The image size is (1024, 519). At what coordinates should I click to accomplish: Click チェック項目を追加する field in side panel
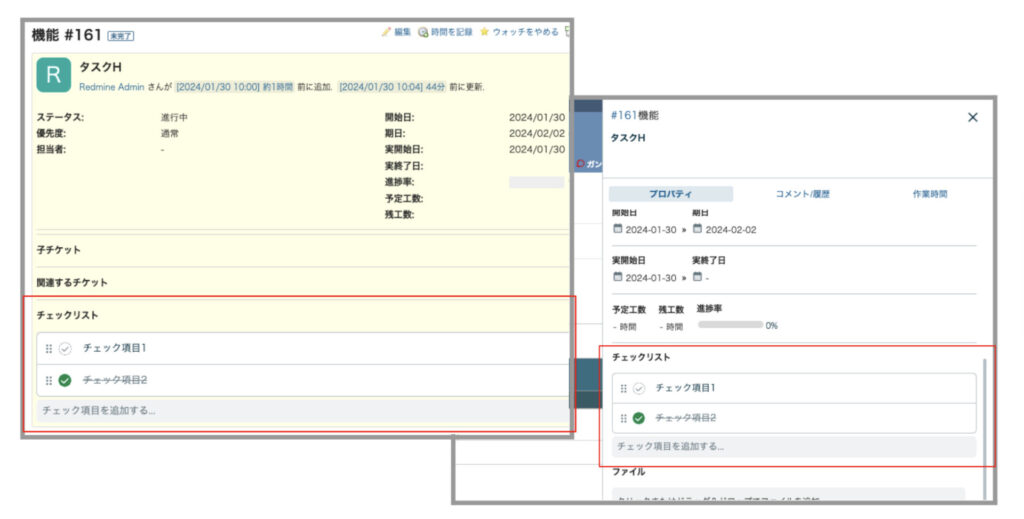[794, 447]
